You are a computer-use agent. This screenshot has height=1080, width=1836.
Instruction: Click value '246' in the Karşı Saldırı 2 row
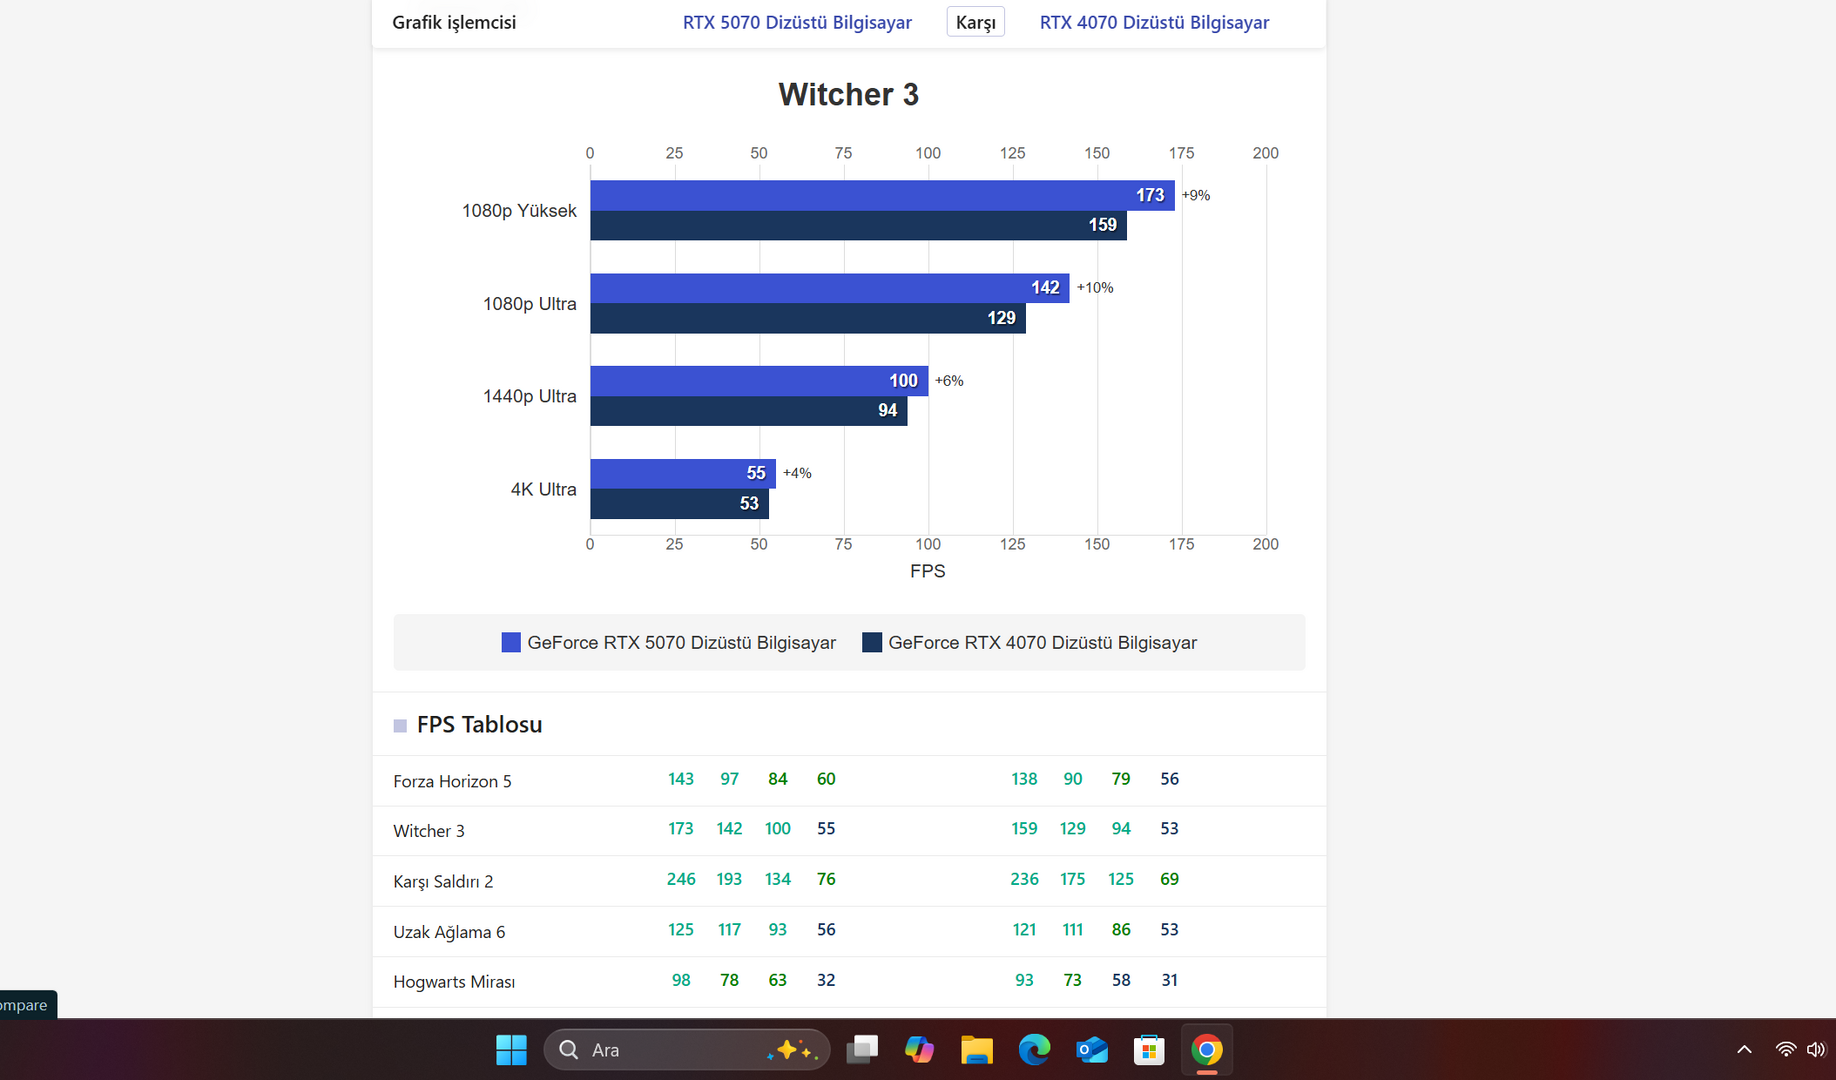tap(681, 879)
